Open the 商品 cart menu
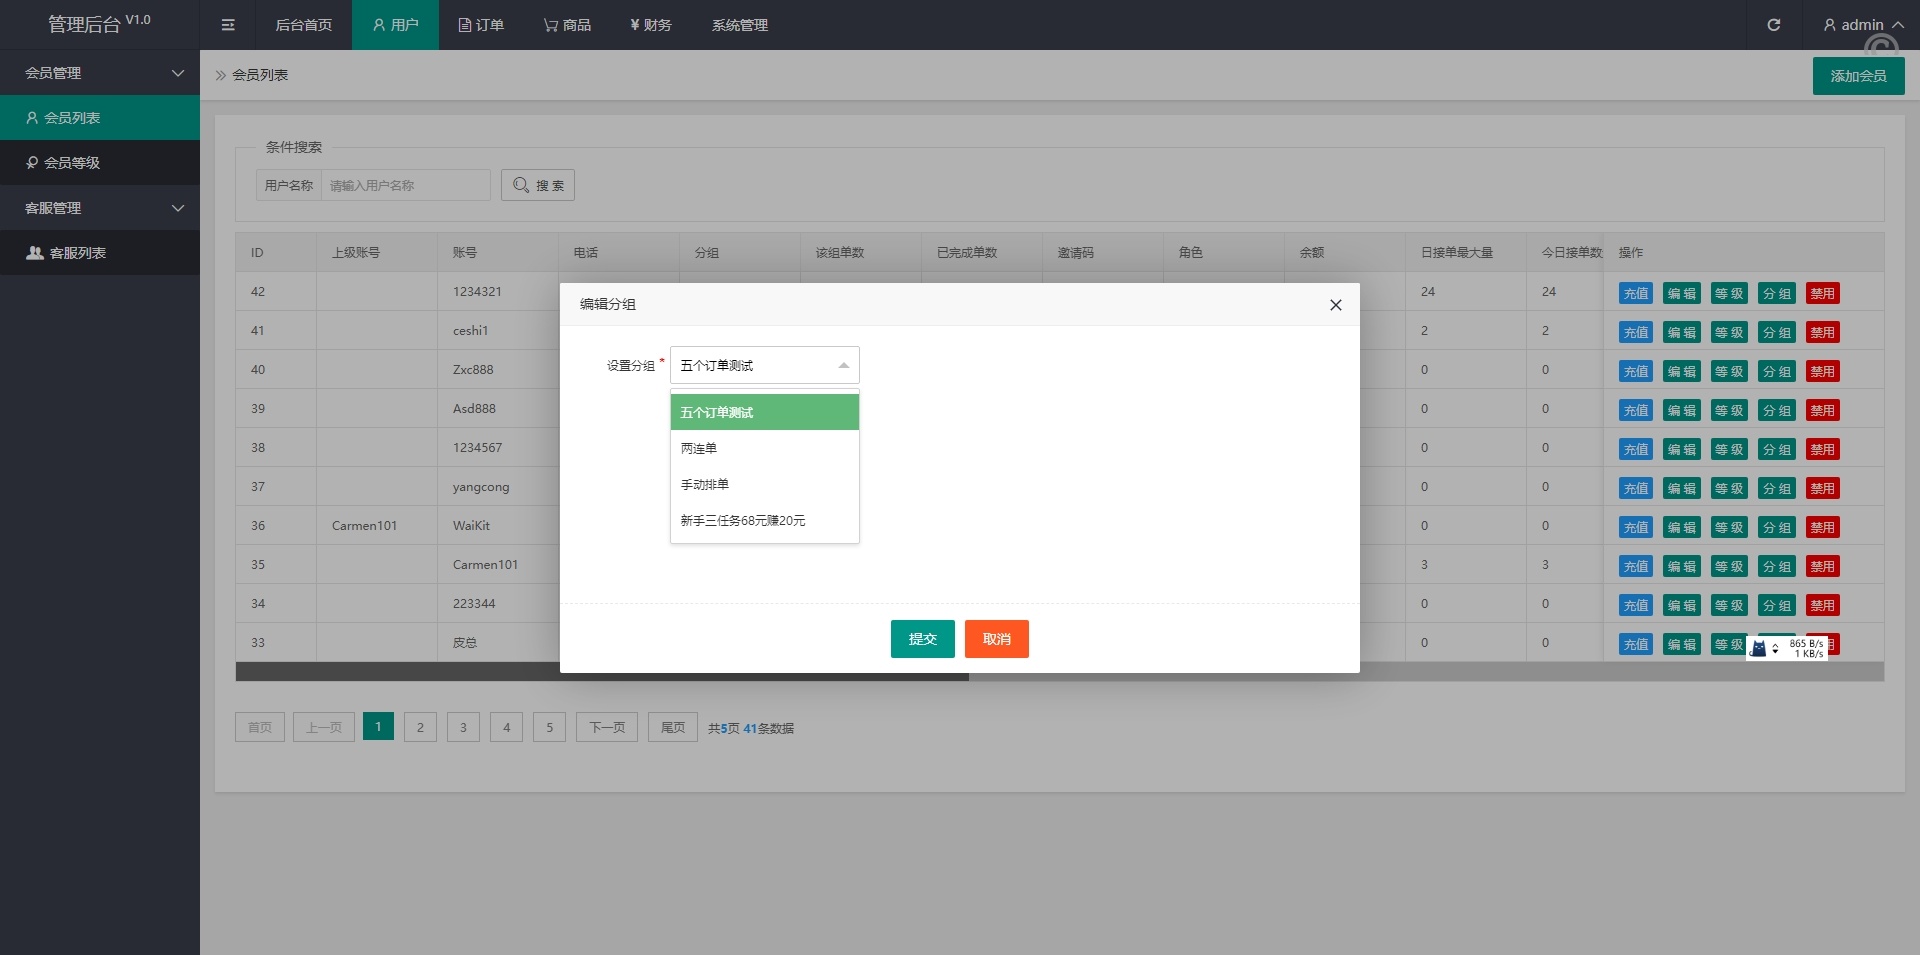This screenshot has width=1920, height=955. (567, 25)
